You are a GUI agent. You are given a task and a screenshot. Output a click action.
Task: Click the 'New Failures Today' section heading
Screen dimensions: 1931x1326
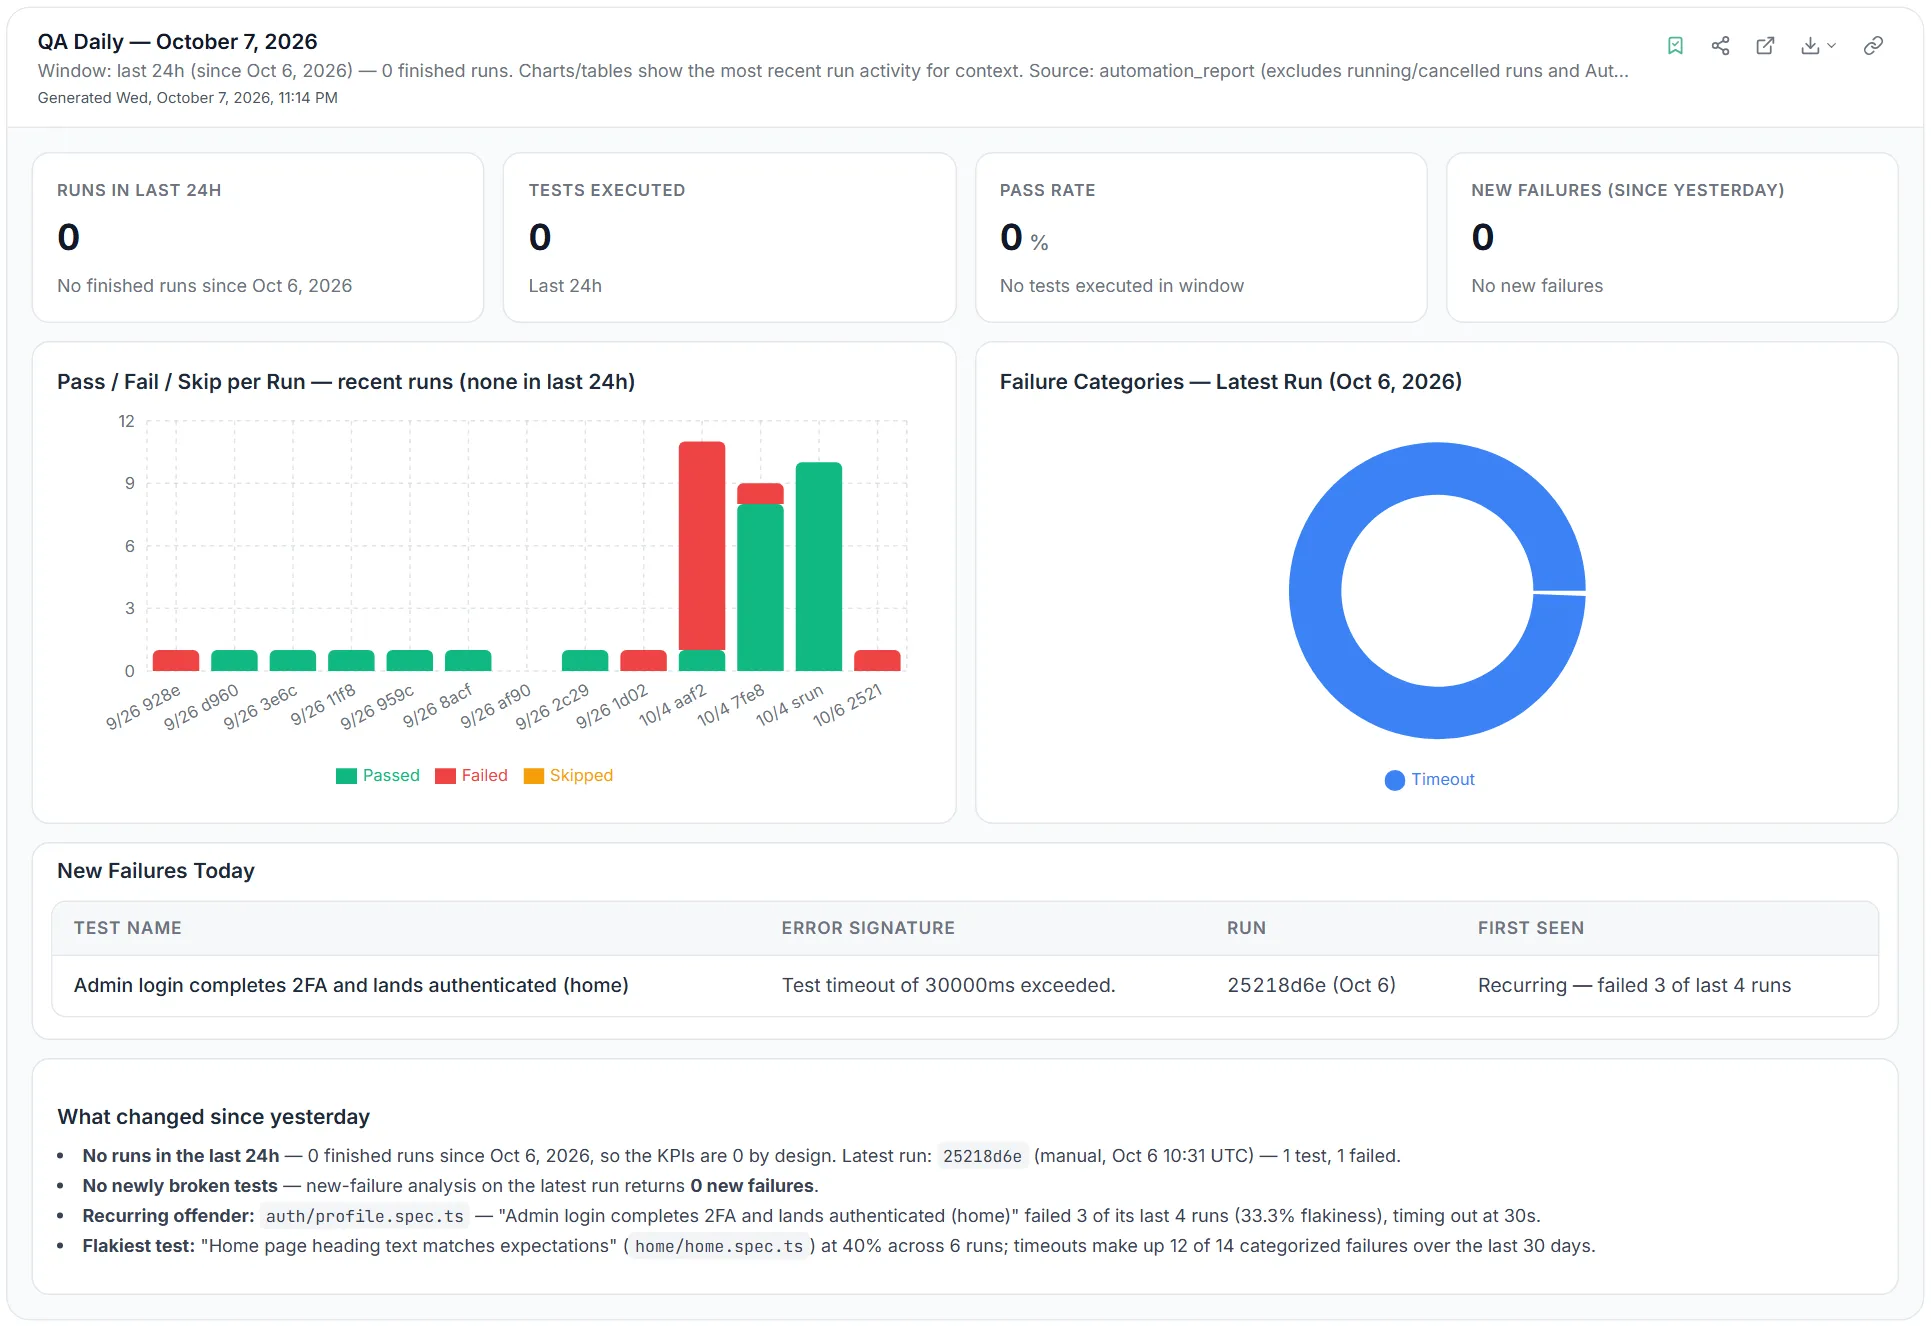156,871
